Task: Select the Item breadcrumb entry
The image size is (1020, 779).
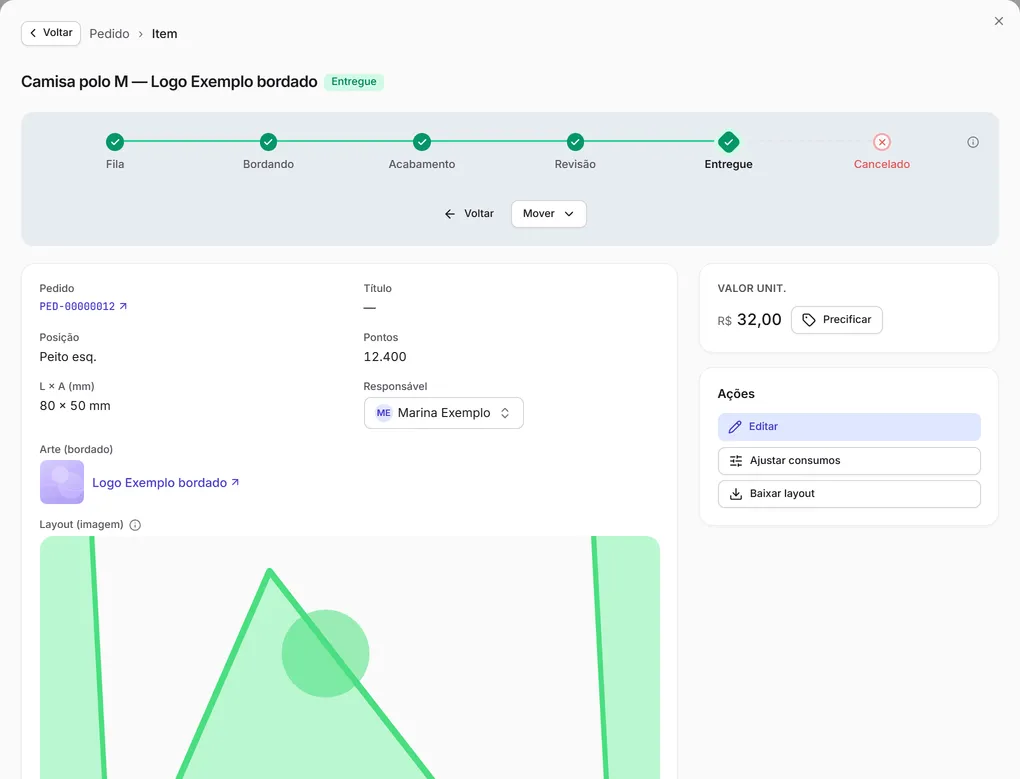Action: pos(165,34)
